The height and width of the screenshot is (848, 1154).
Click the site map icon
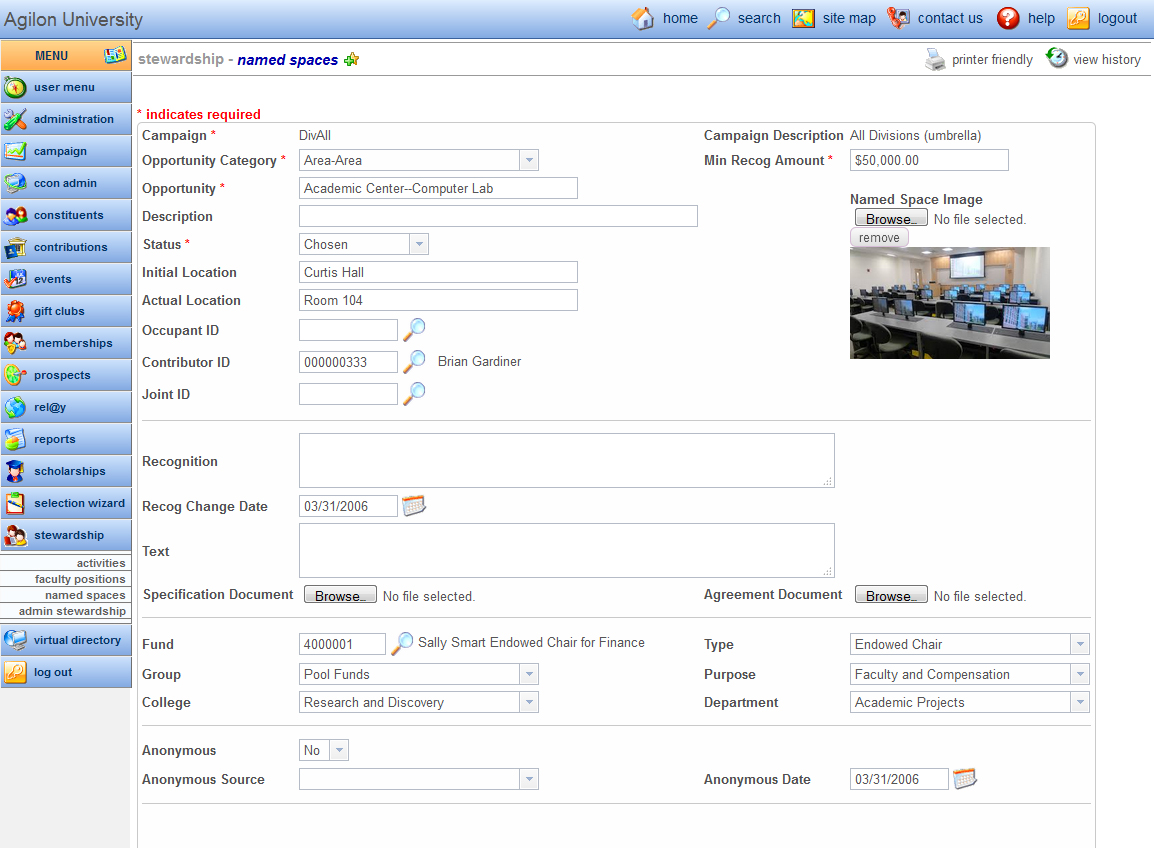tap(803, 17)
